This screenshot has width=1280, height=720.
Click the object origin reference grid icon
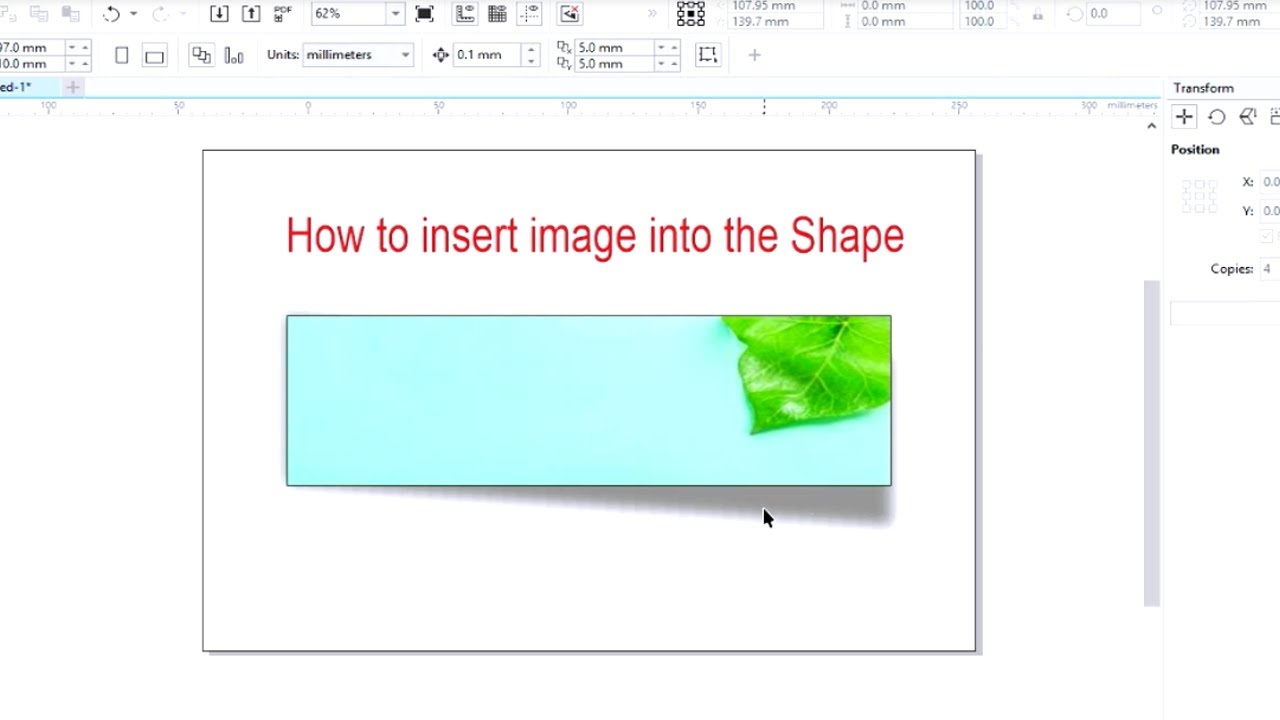pyautogui.click(x=691, y=13)
